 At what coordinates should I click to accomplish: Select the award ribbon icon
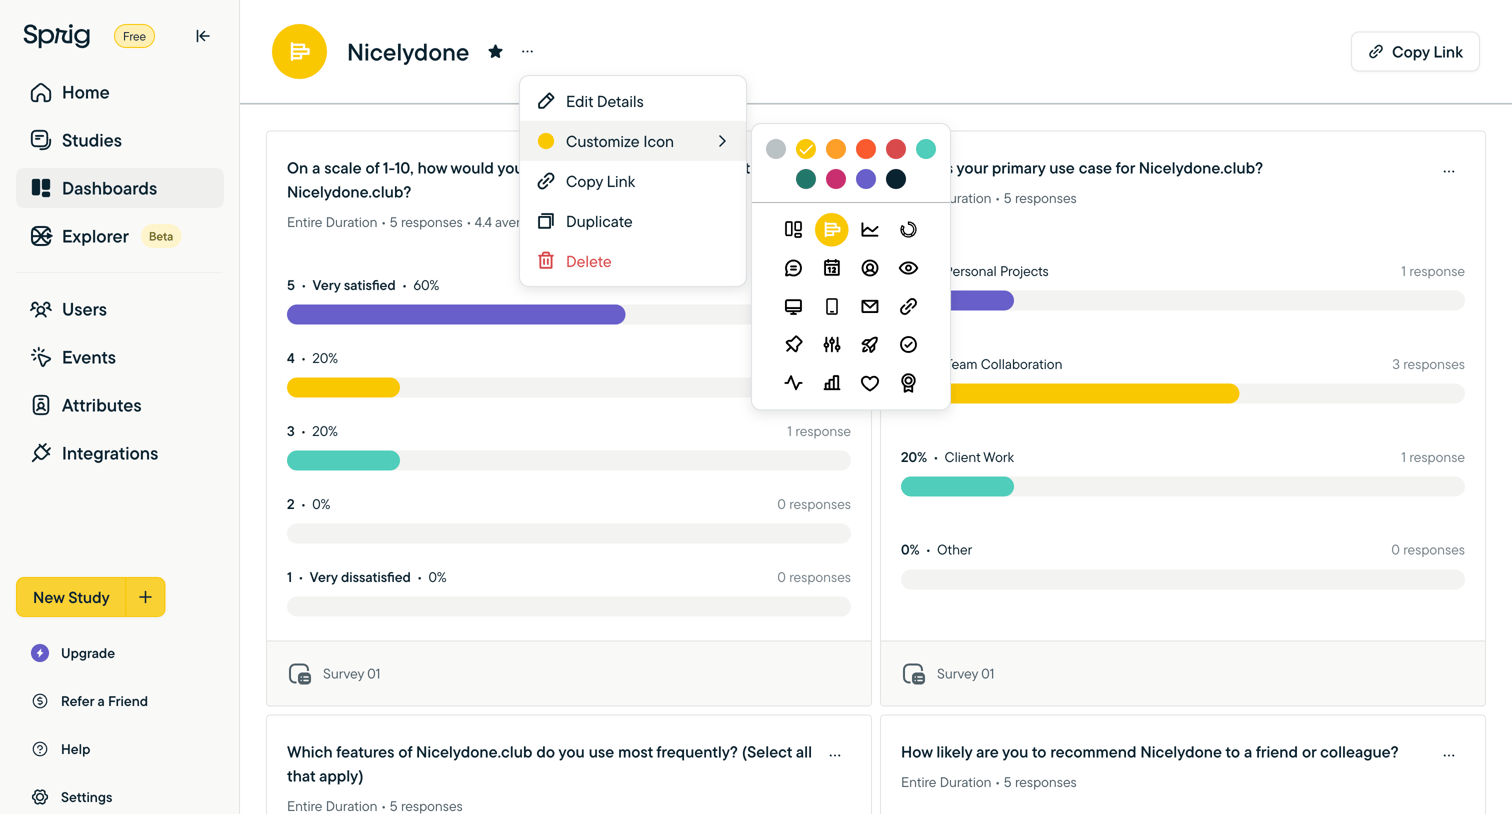pyautogui.click(x=908, y=383)
